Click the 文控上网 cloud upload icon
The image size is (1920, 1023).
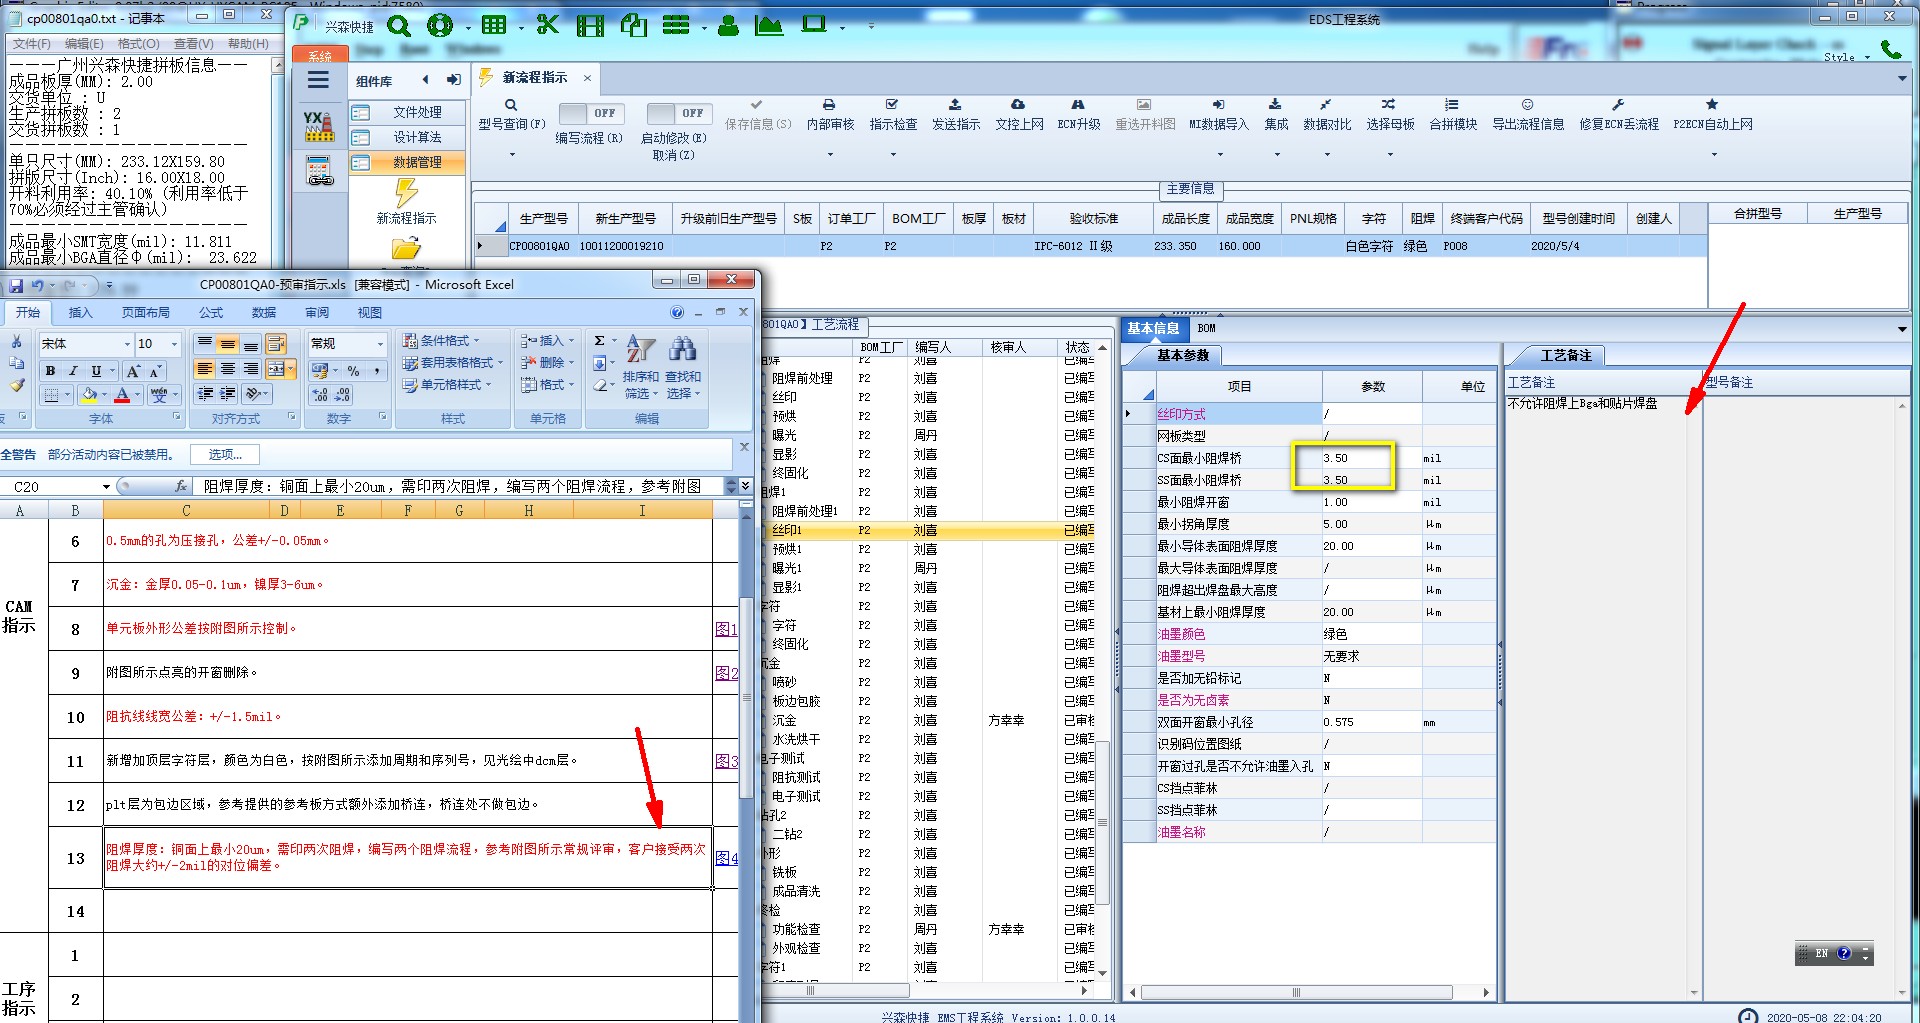pyautogui.click(x=1018, y=104)
